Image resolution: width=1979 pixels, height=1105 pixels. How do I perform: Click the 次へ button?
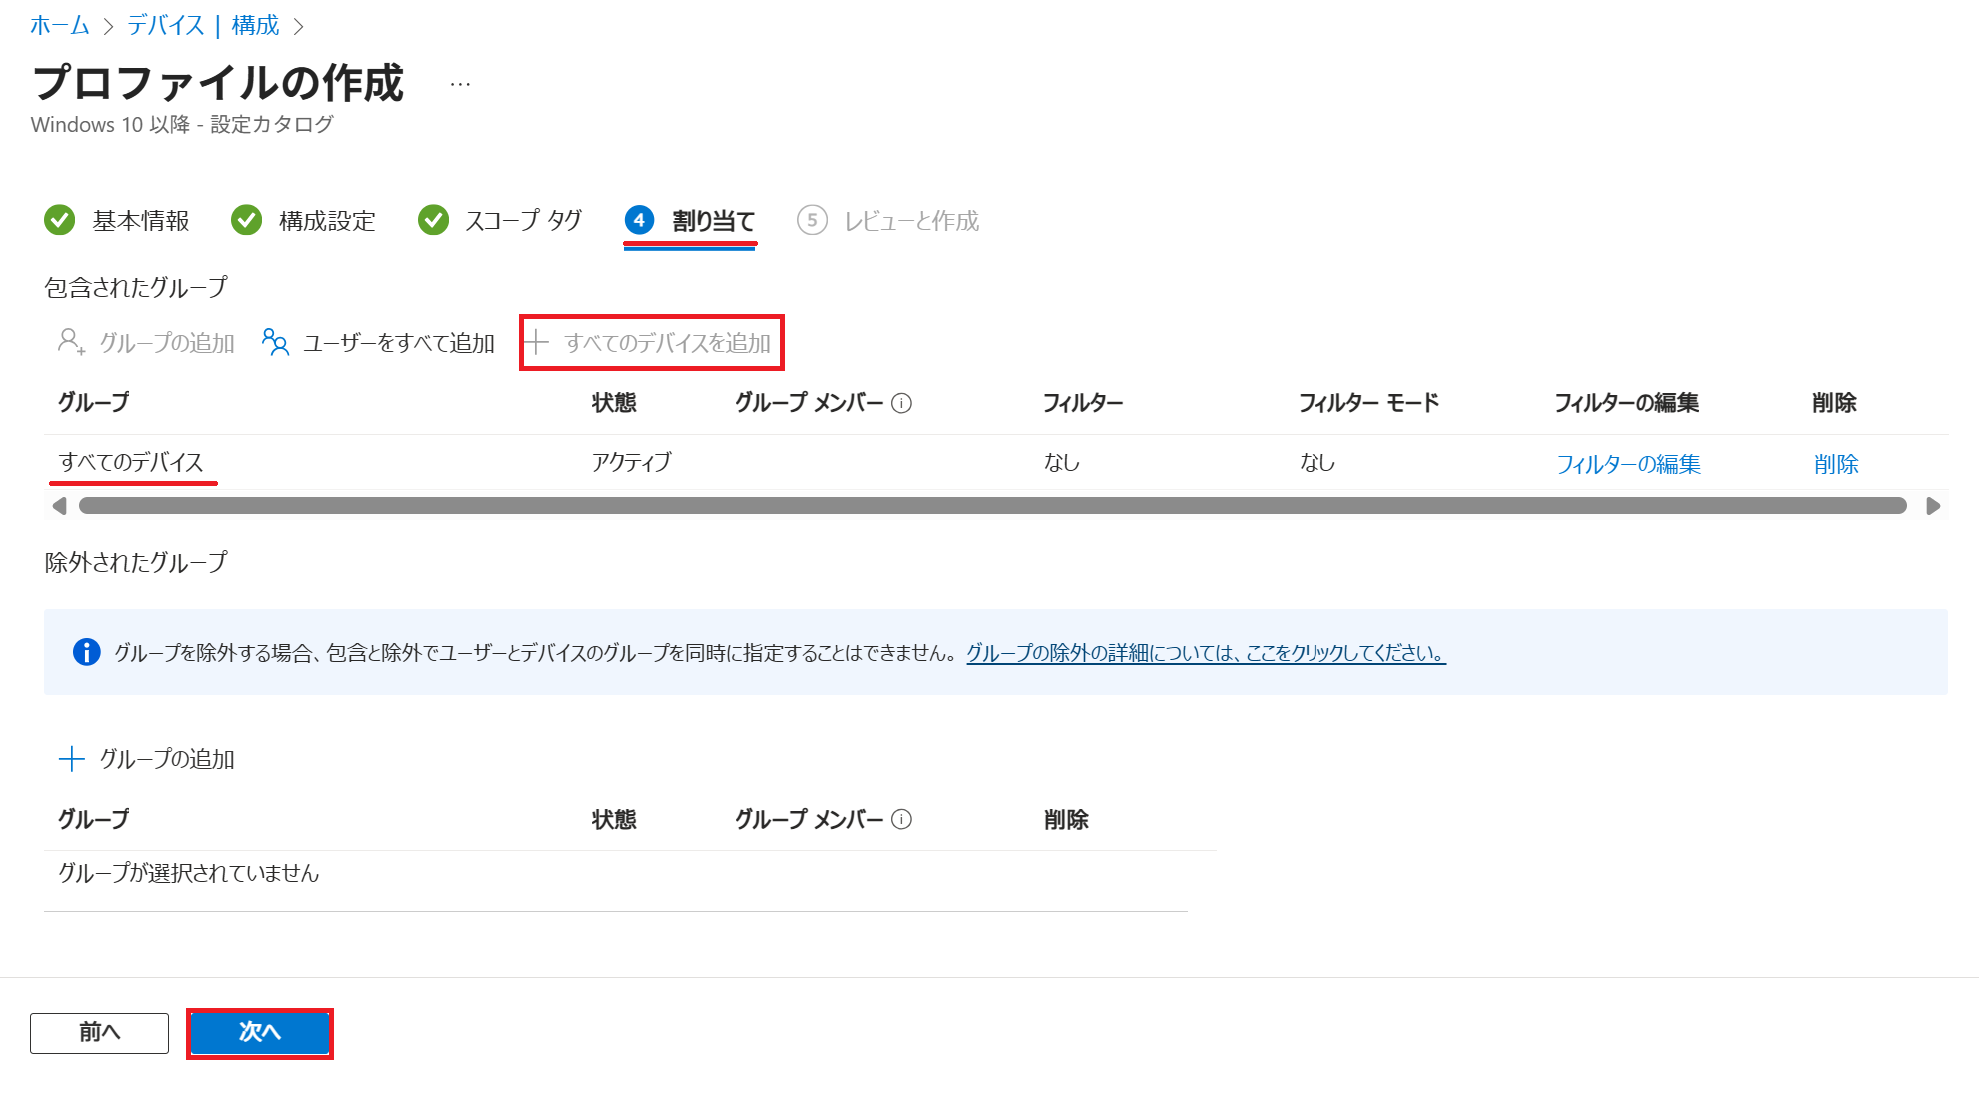coord(260,1032)
